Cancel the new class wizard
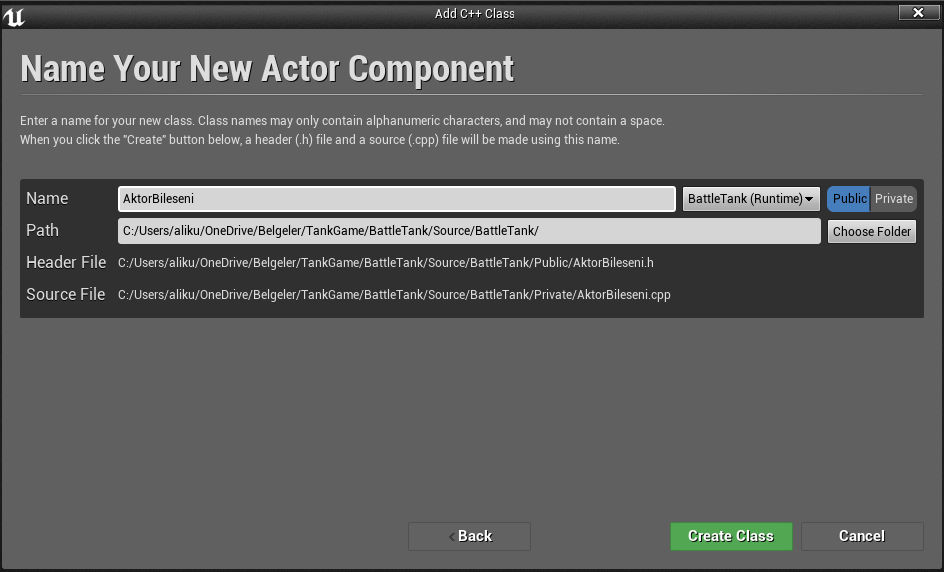The height and width of the screenshot is (572, 944). 862,536
